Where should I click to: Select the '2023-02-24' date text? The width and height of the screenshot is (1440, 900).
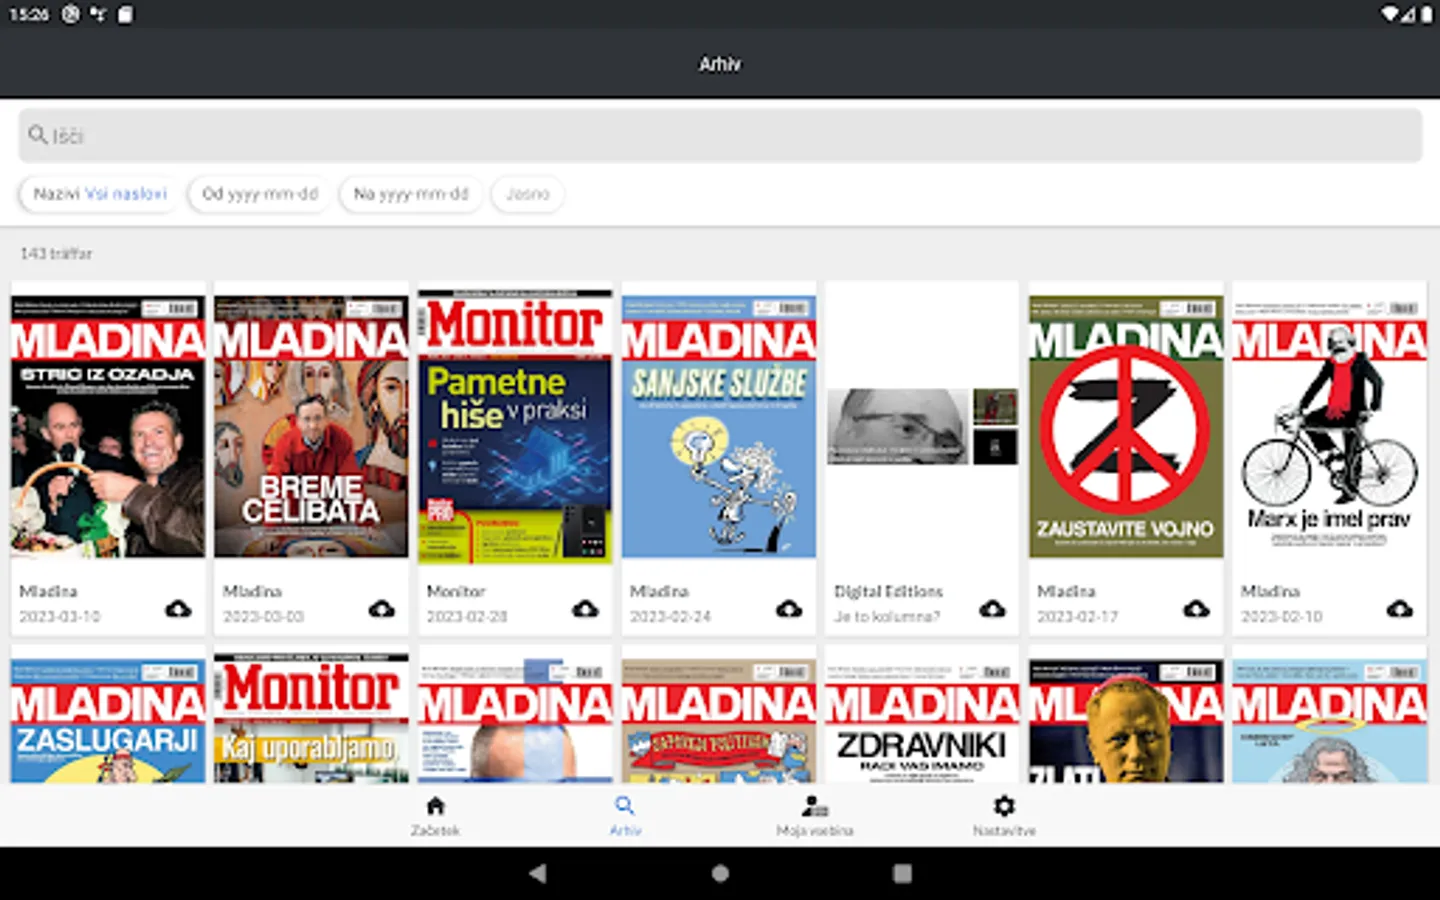[x=670, y=617]
